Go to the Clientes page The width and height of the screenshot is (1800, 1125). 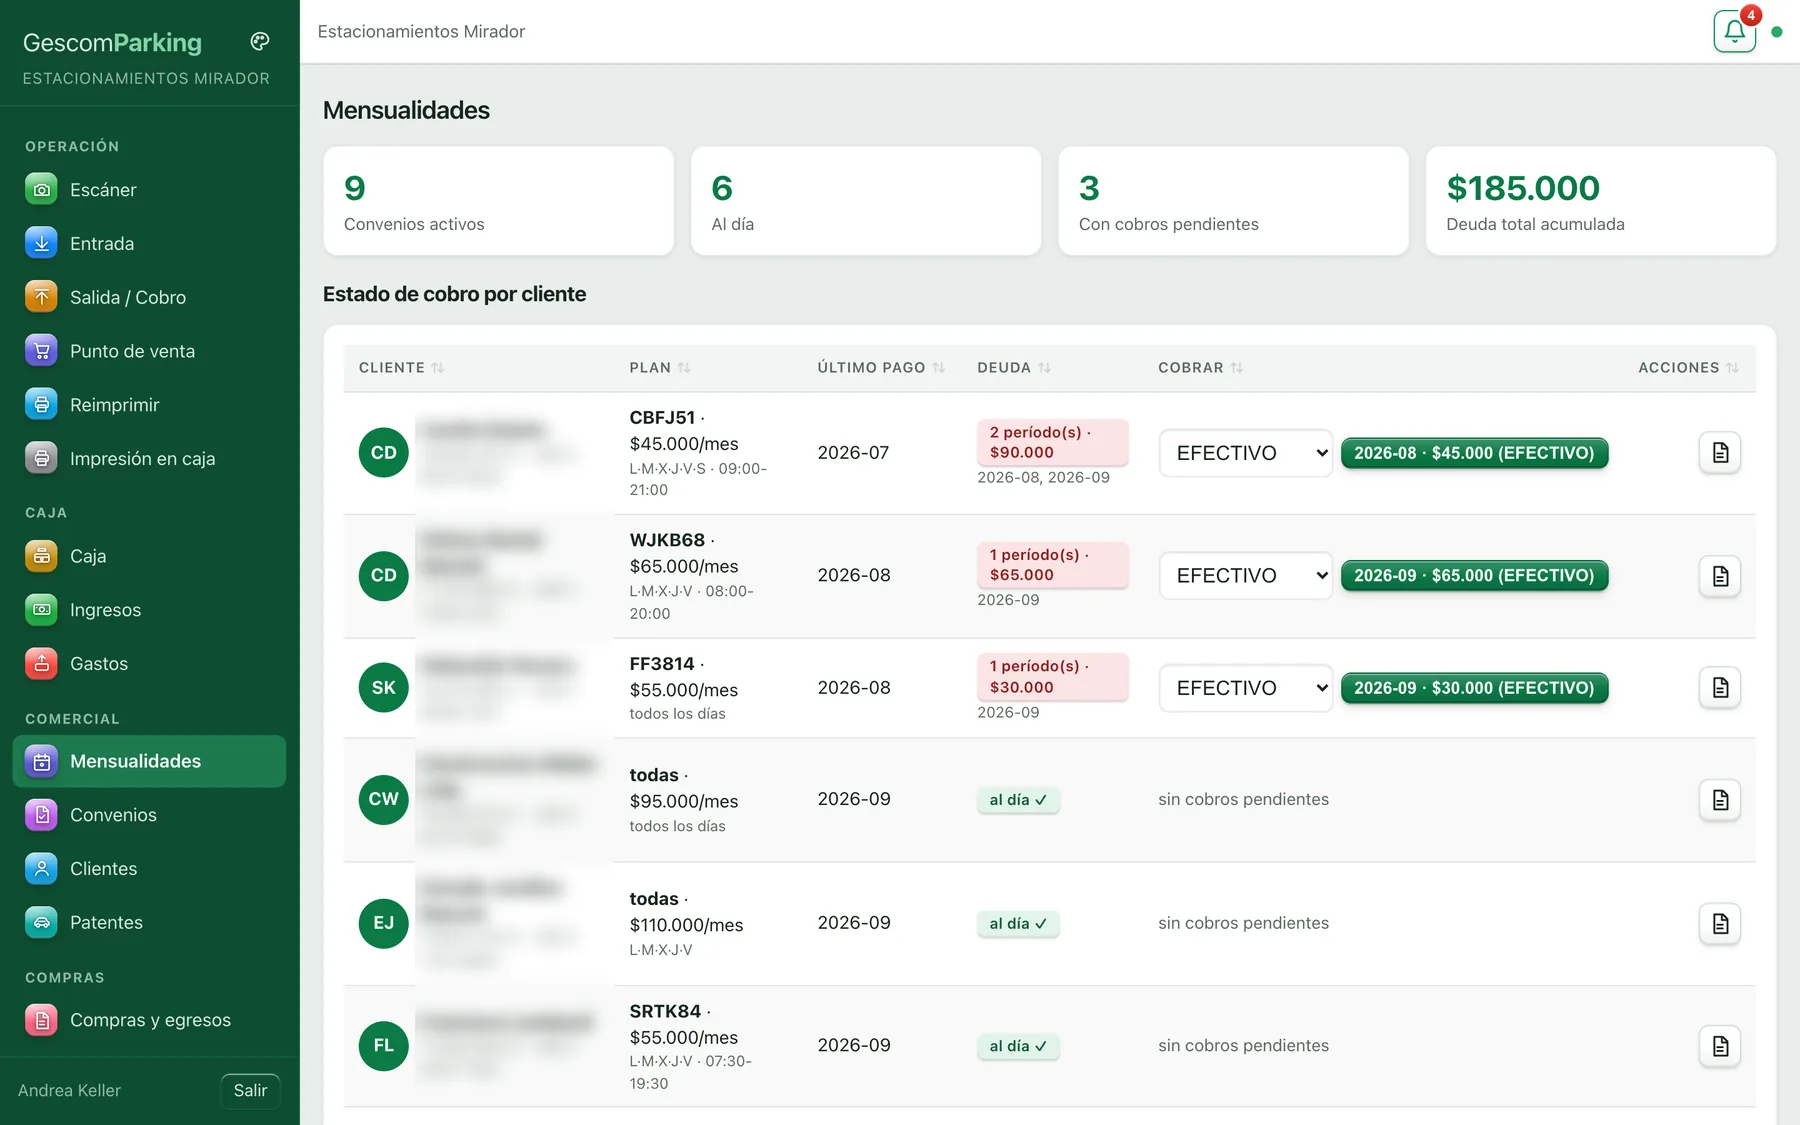click(x=149, y=869)
